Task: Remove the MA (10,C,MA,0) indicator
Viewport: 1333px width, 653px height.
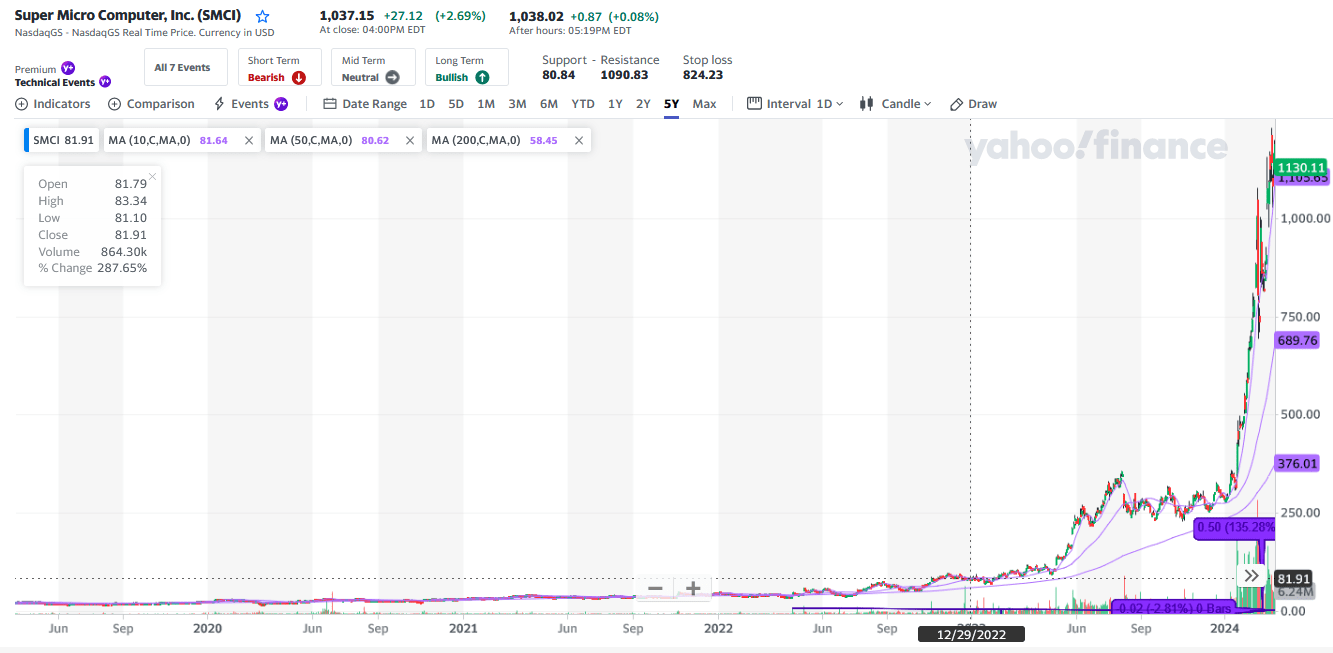Action: click(248, 141)
